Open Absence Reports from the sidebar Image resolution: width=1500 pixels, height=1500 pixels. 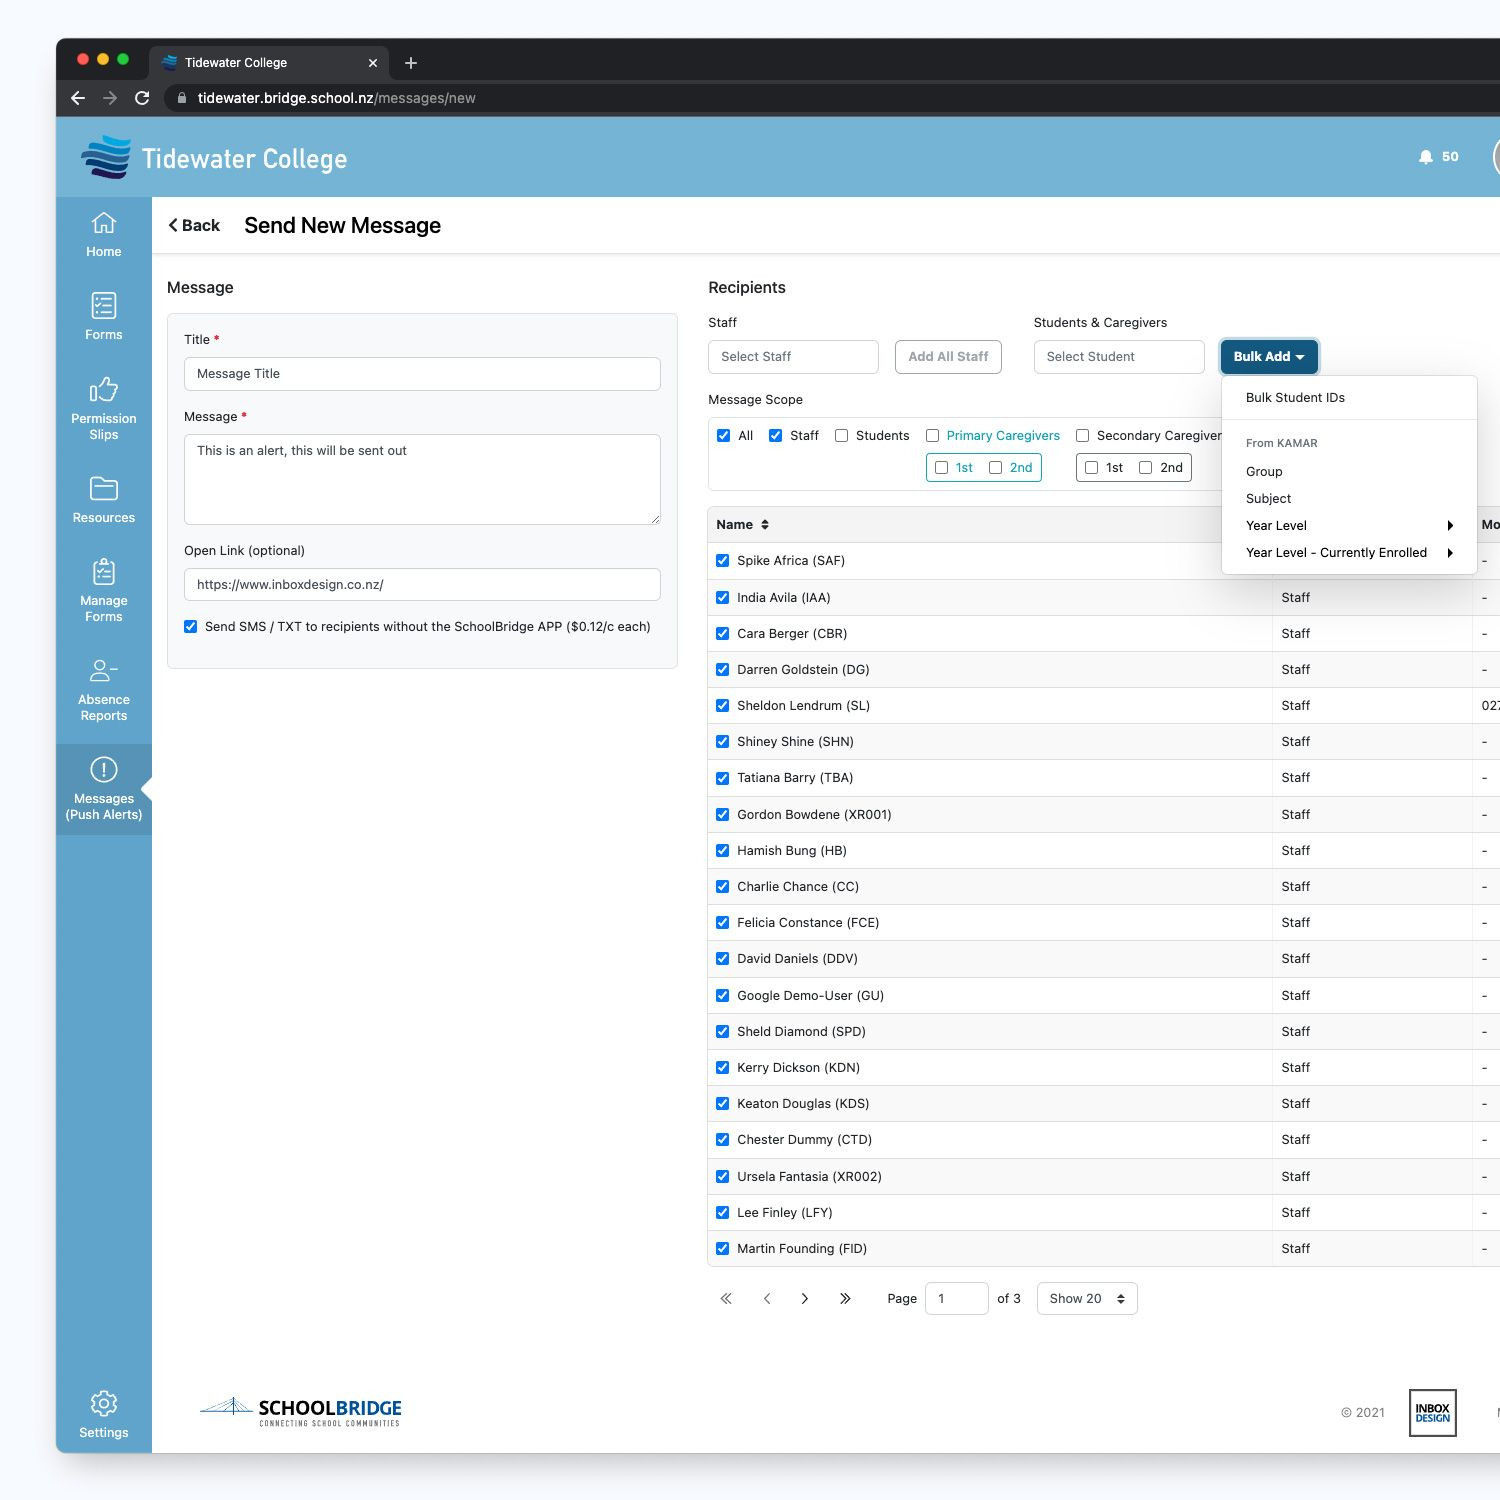pyautogui.click(x=103, y=688)
